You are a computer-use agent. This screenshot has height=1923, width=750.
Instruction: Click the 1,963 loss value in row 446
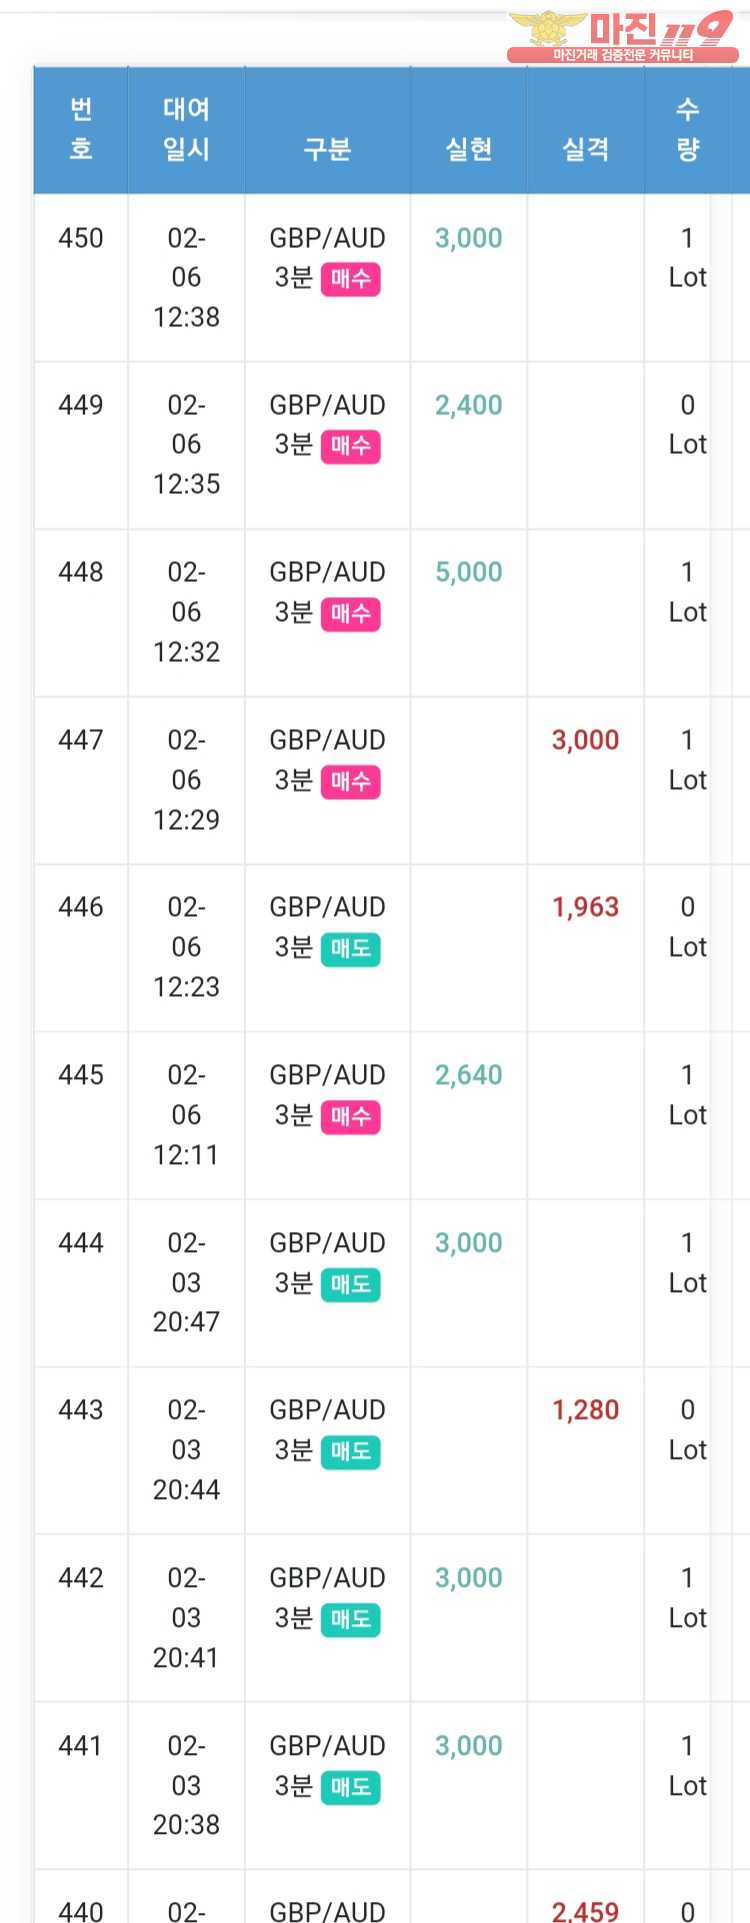pyautogui.click(x=585, y=907)
